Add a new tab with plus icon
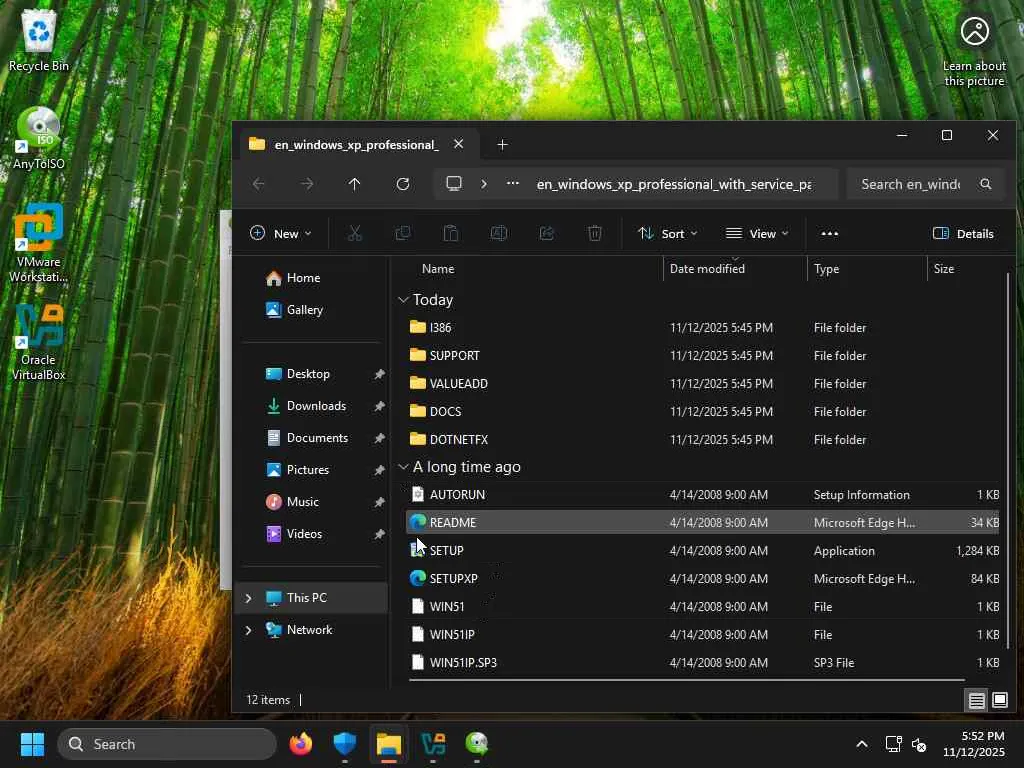 click(502, 144)
